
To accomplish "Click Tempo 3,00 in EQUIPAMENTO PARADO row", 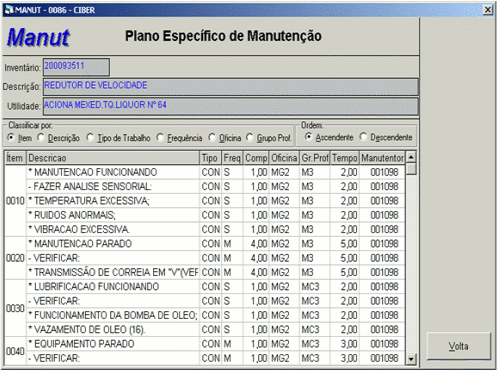I will pyautogui.click(x=345, y=344).
